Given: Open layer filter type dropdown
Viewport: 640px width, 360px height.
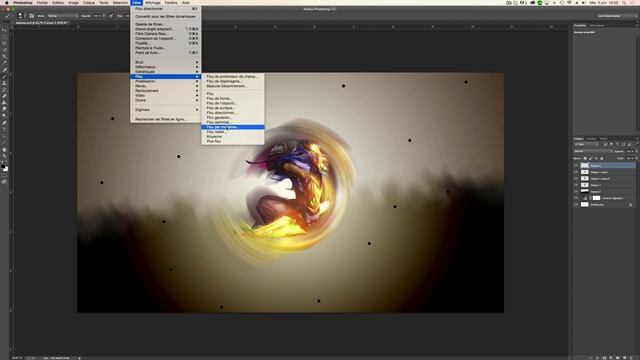Looking at the screenshot, I should [x=587, y=144].
